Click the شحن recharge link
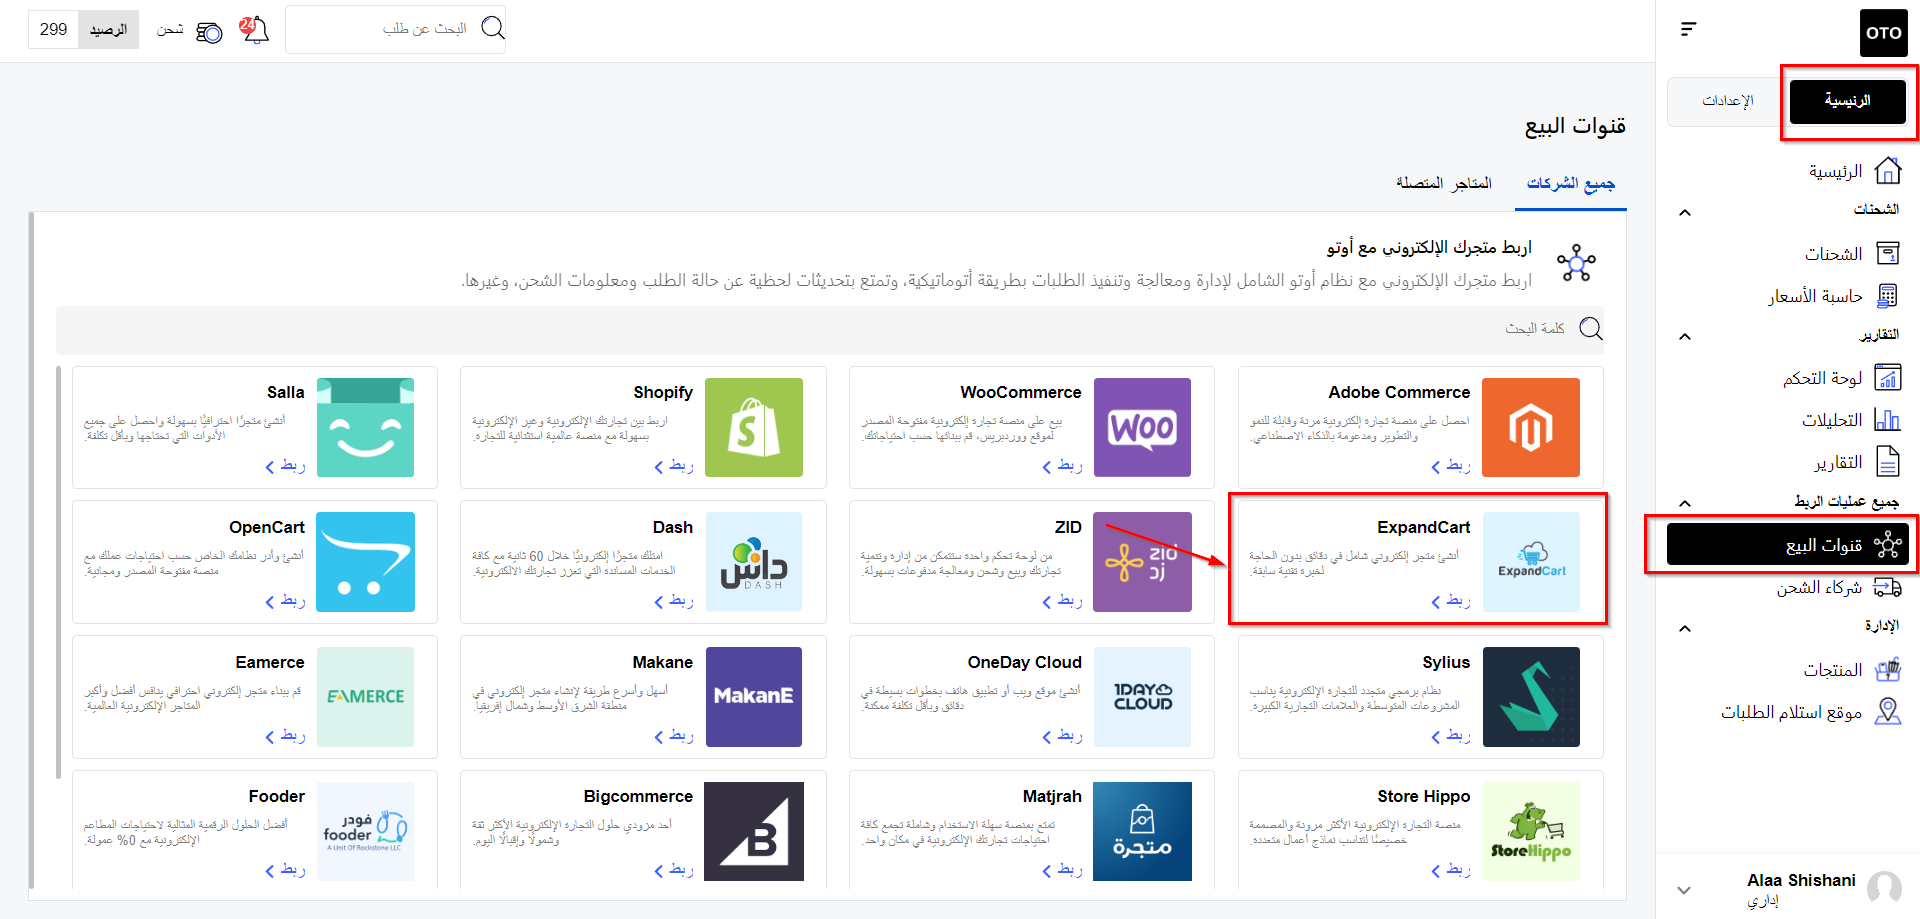The image size is (1920, 919). click(170, 30)
